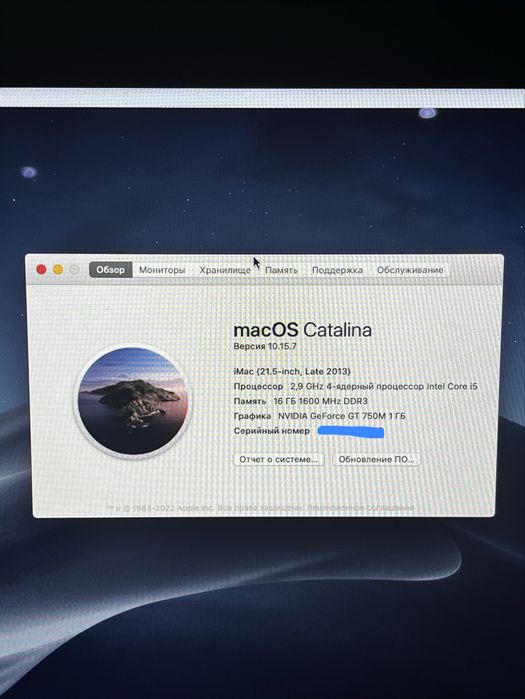Open Обновление ПО... software update
Viewport: 525px width, 699px height.
(377, 459)
